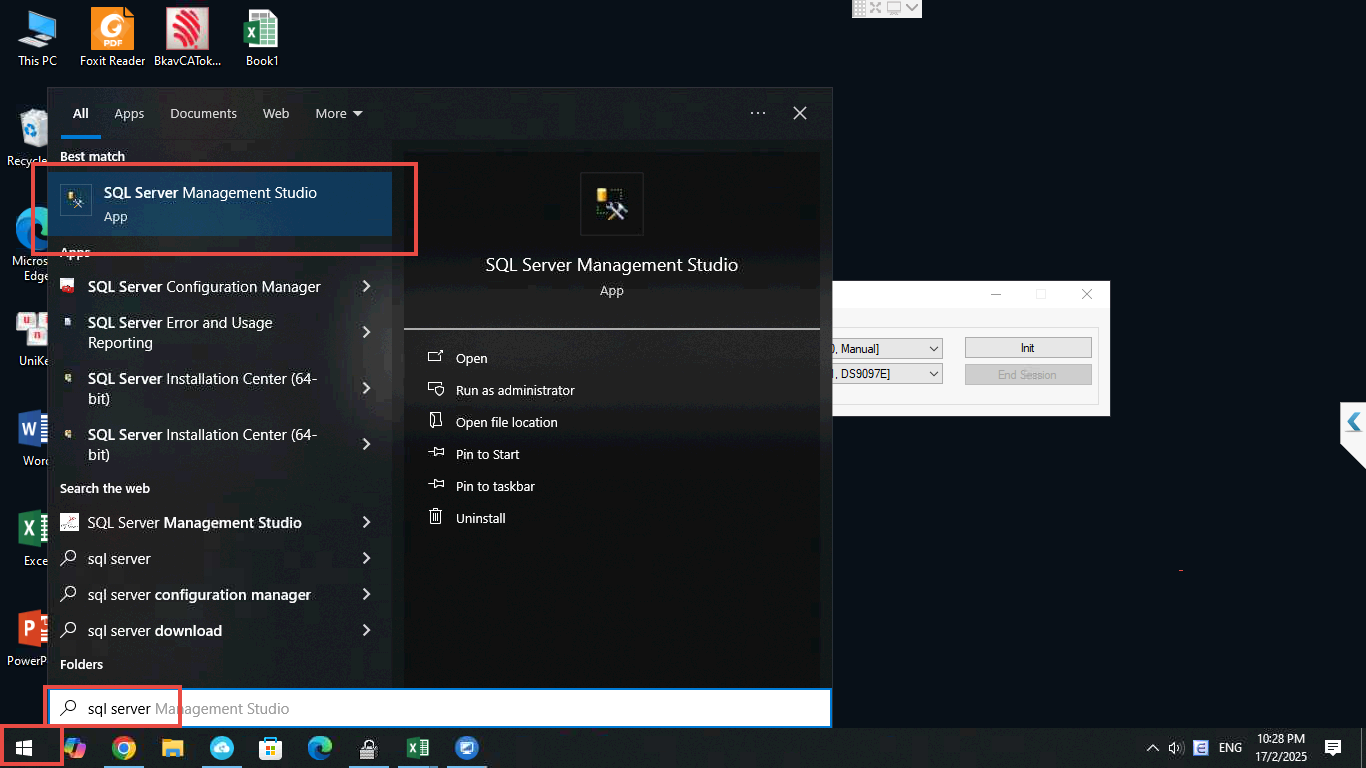Viewport: 1366px width, 768px height.
Task: Click the speaker volume tray icon
Action: pos(1176,748)
